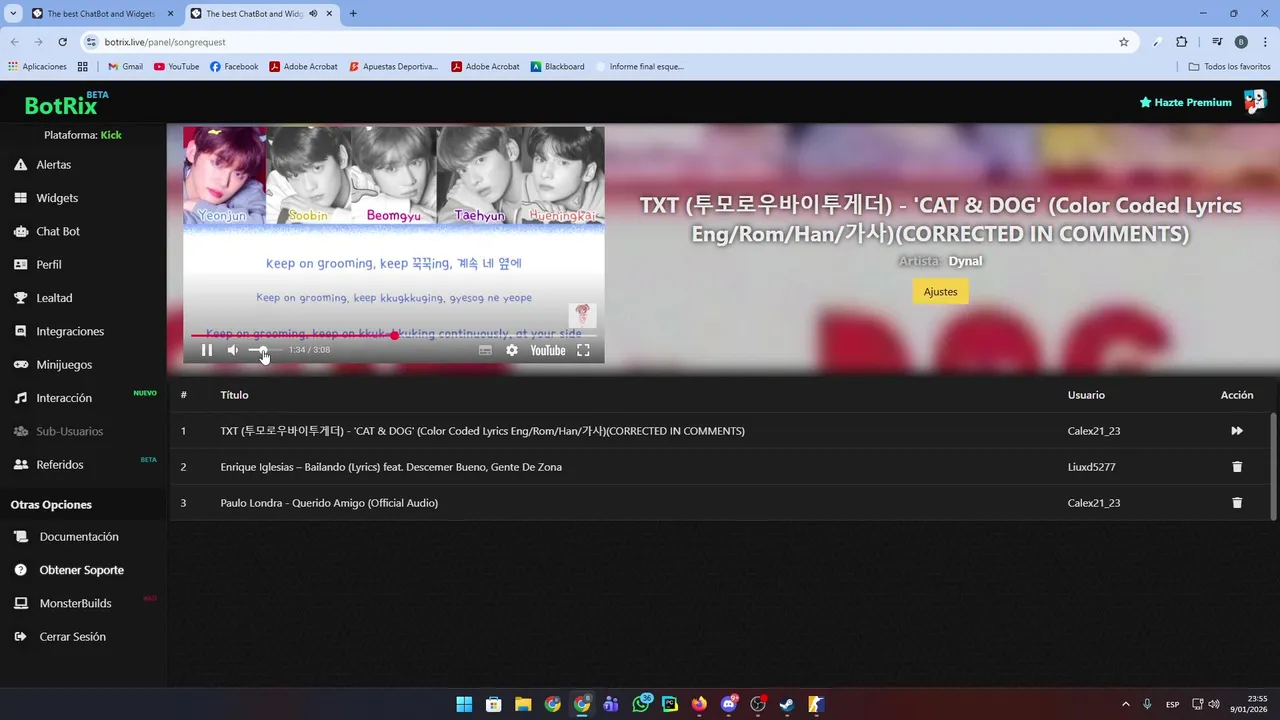The image size is (1280, 720).
Task: Adjust the video volume slider
Action: (264, 350)
